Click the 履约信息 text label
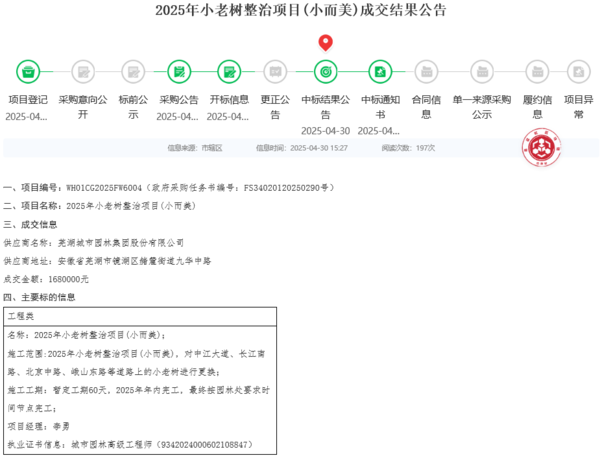This screenshot has height=458, width=600. coord(530,100)
